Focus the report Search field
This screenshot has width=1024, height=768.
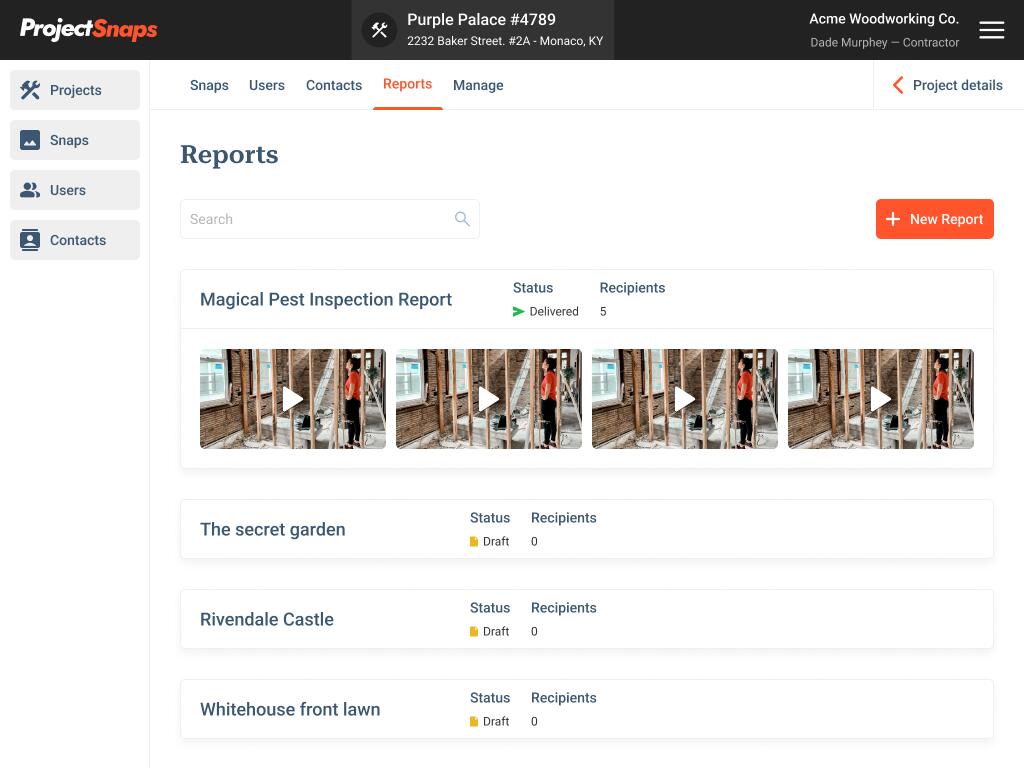pos(315,219)
